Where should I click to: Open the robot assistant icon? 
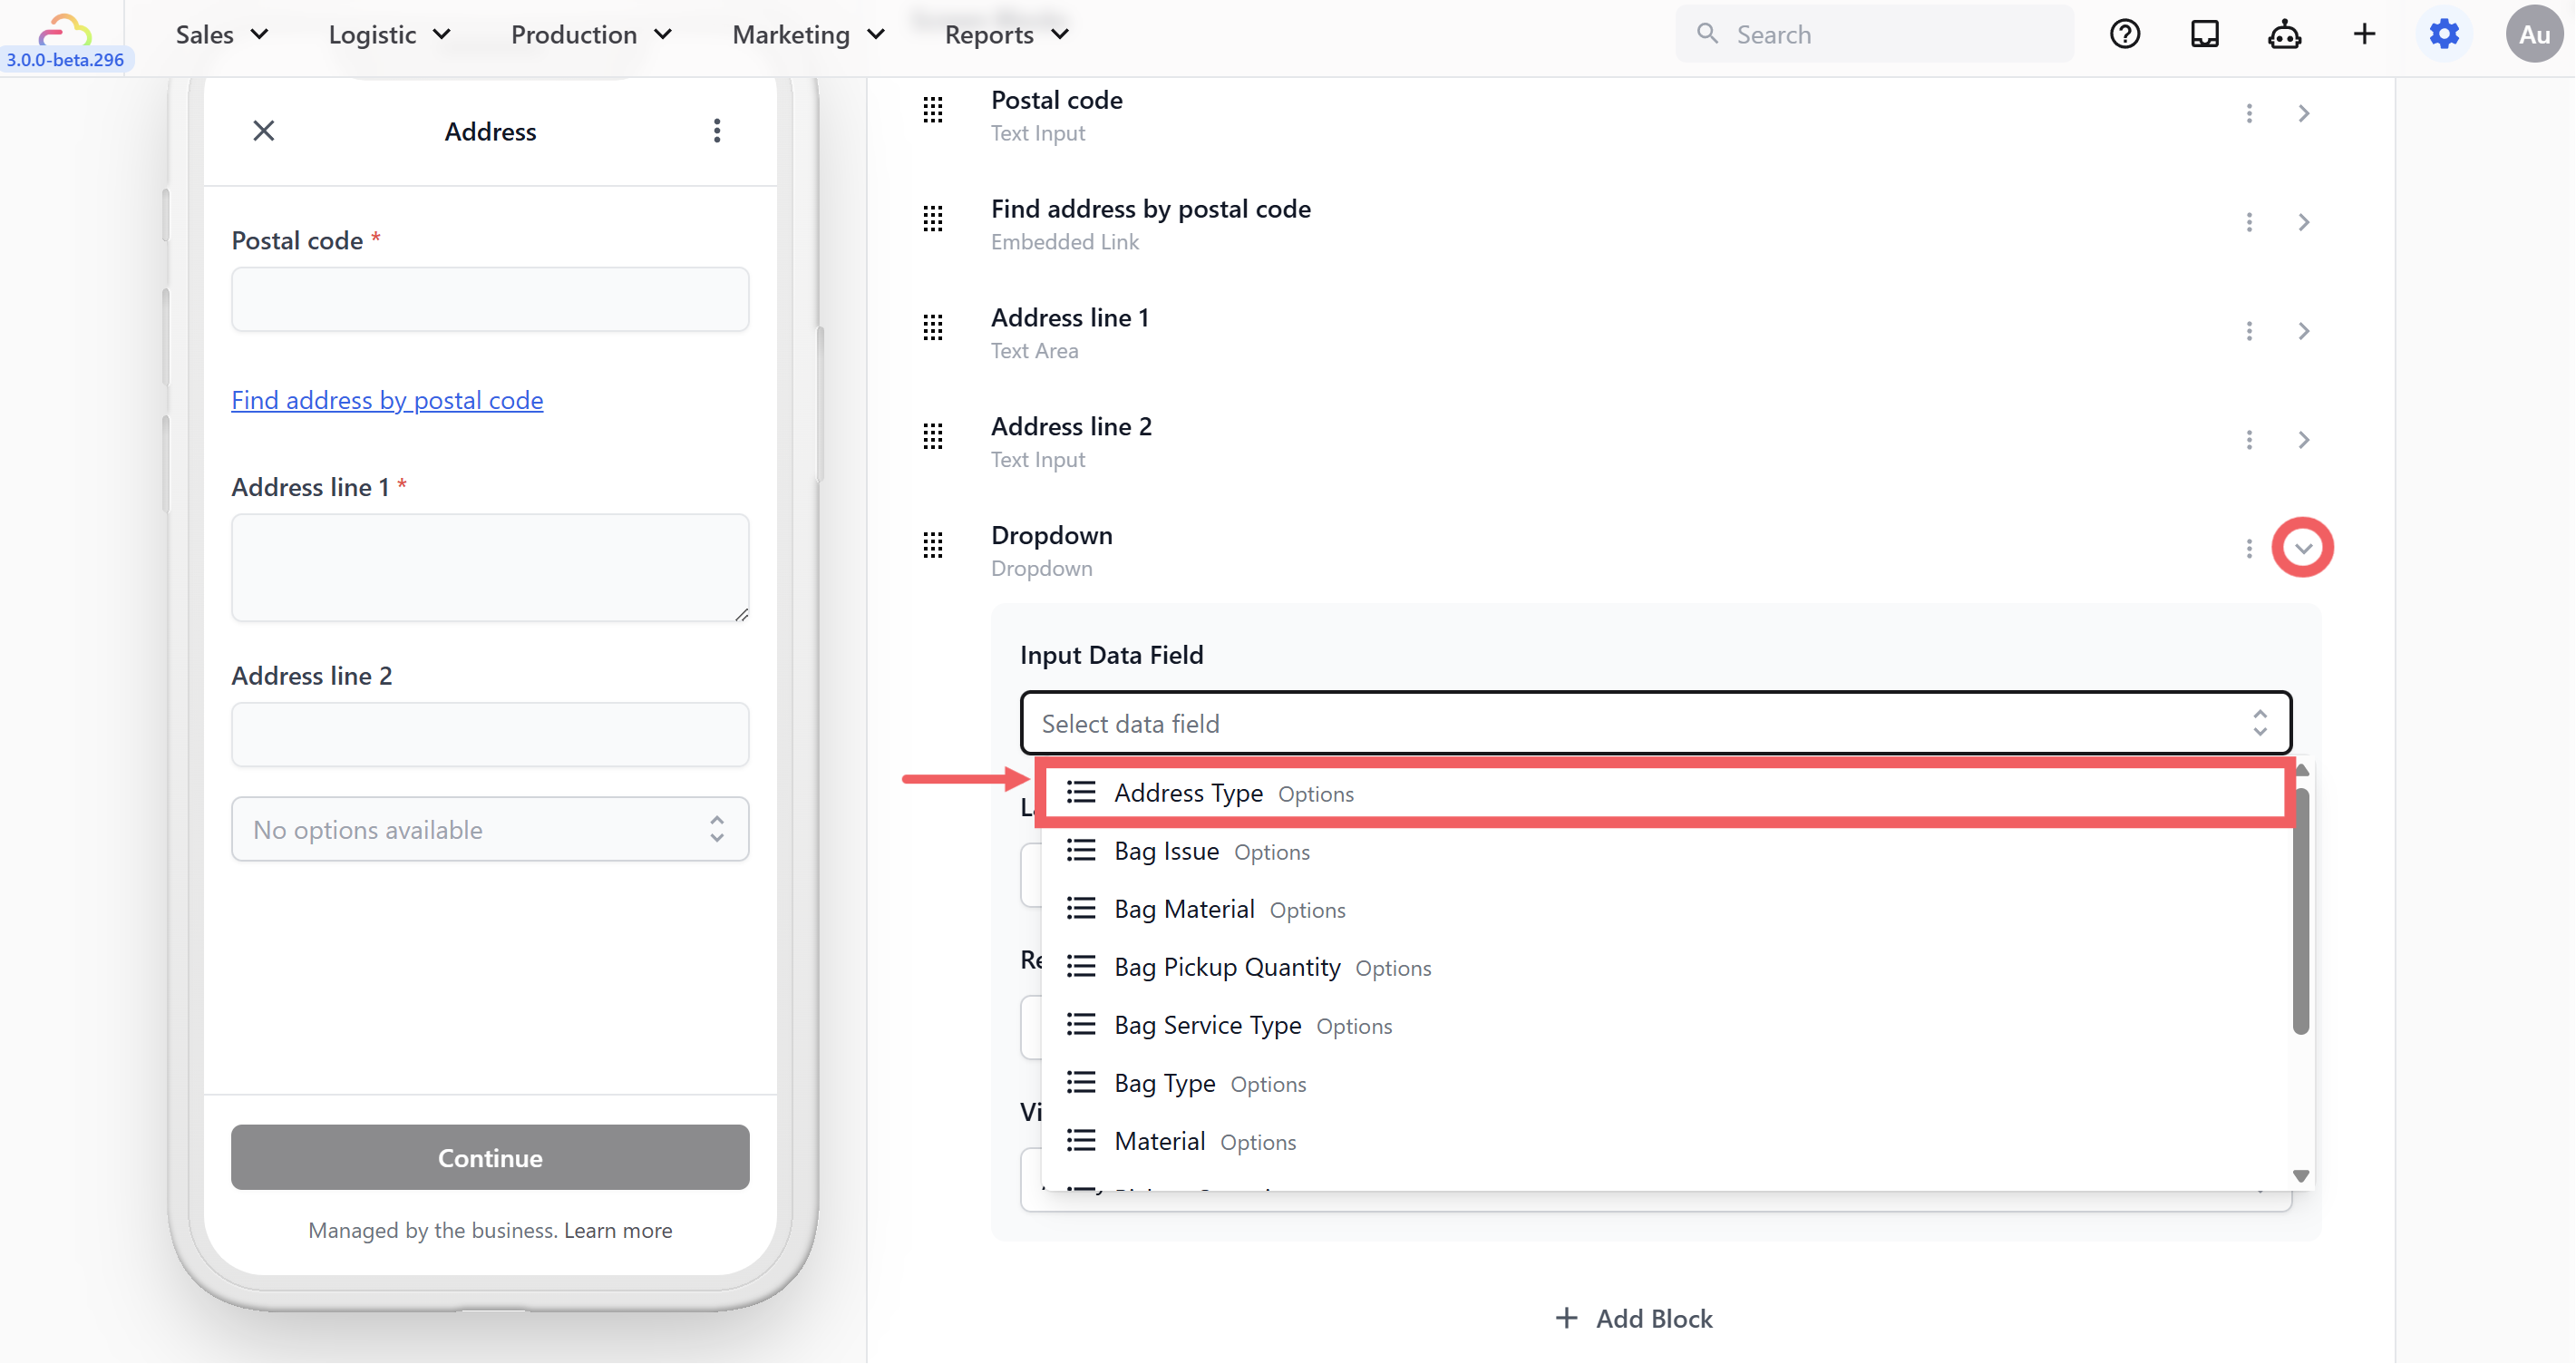[2284, 34]
